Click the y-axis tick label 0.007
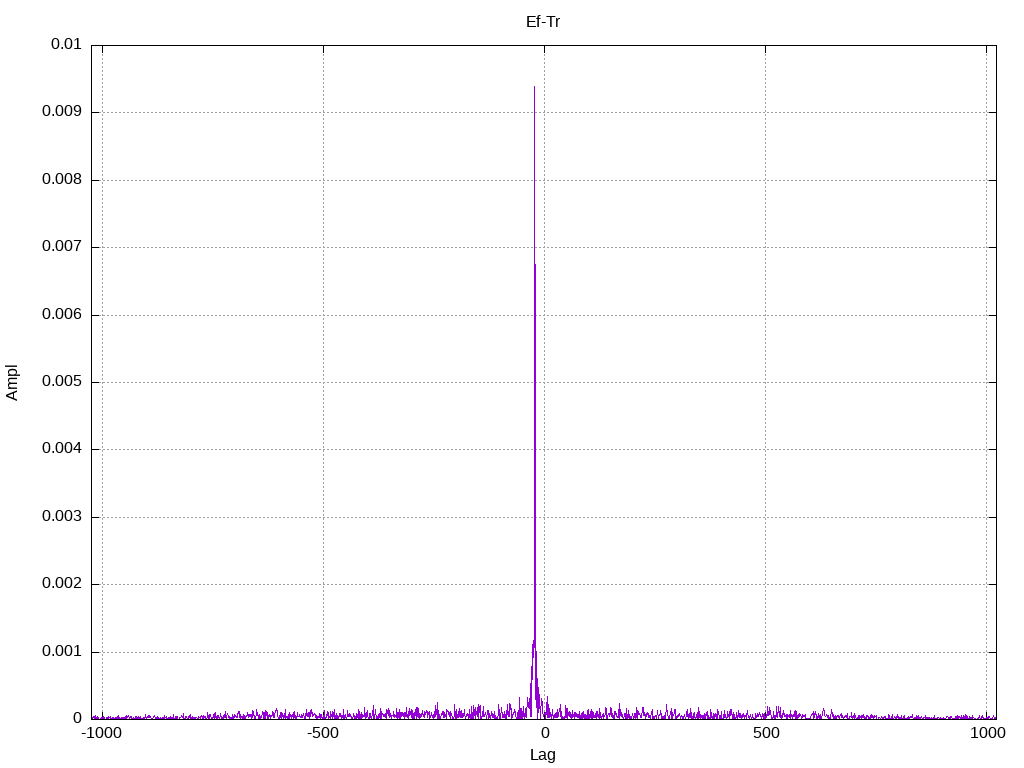This screenshot has width=1024, height=768. (62, 247)
